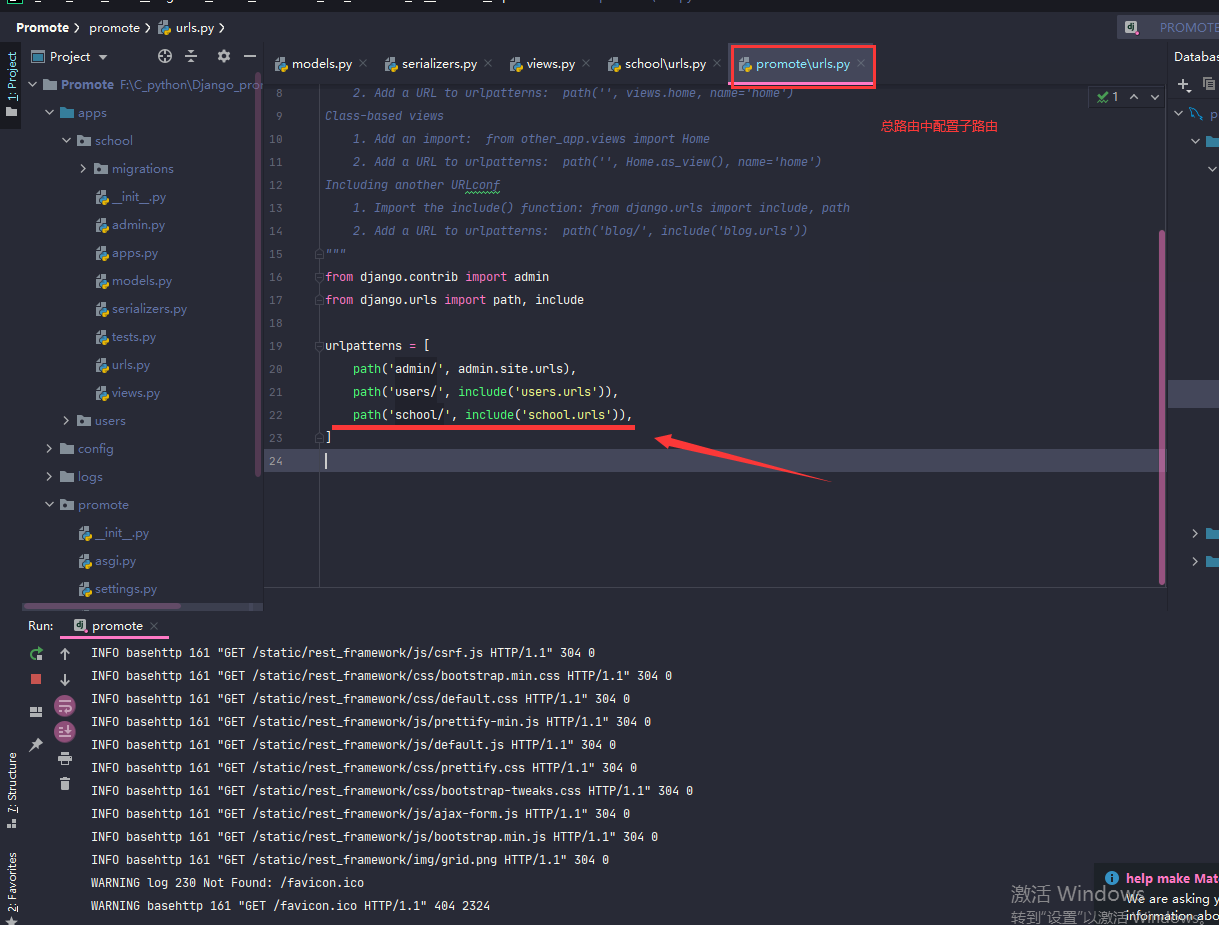Collapse the school folder
Screen dimensions: 1219x925
coord(67,141)
